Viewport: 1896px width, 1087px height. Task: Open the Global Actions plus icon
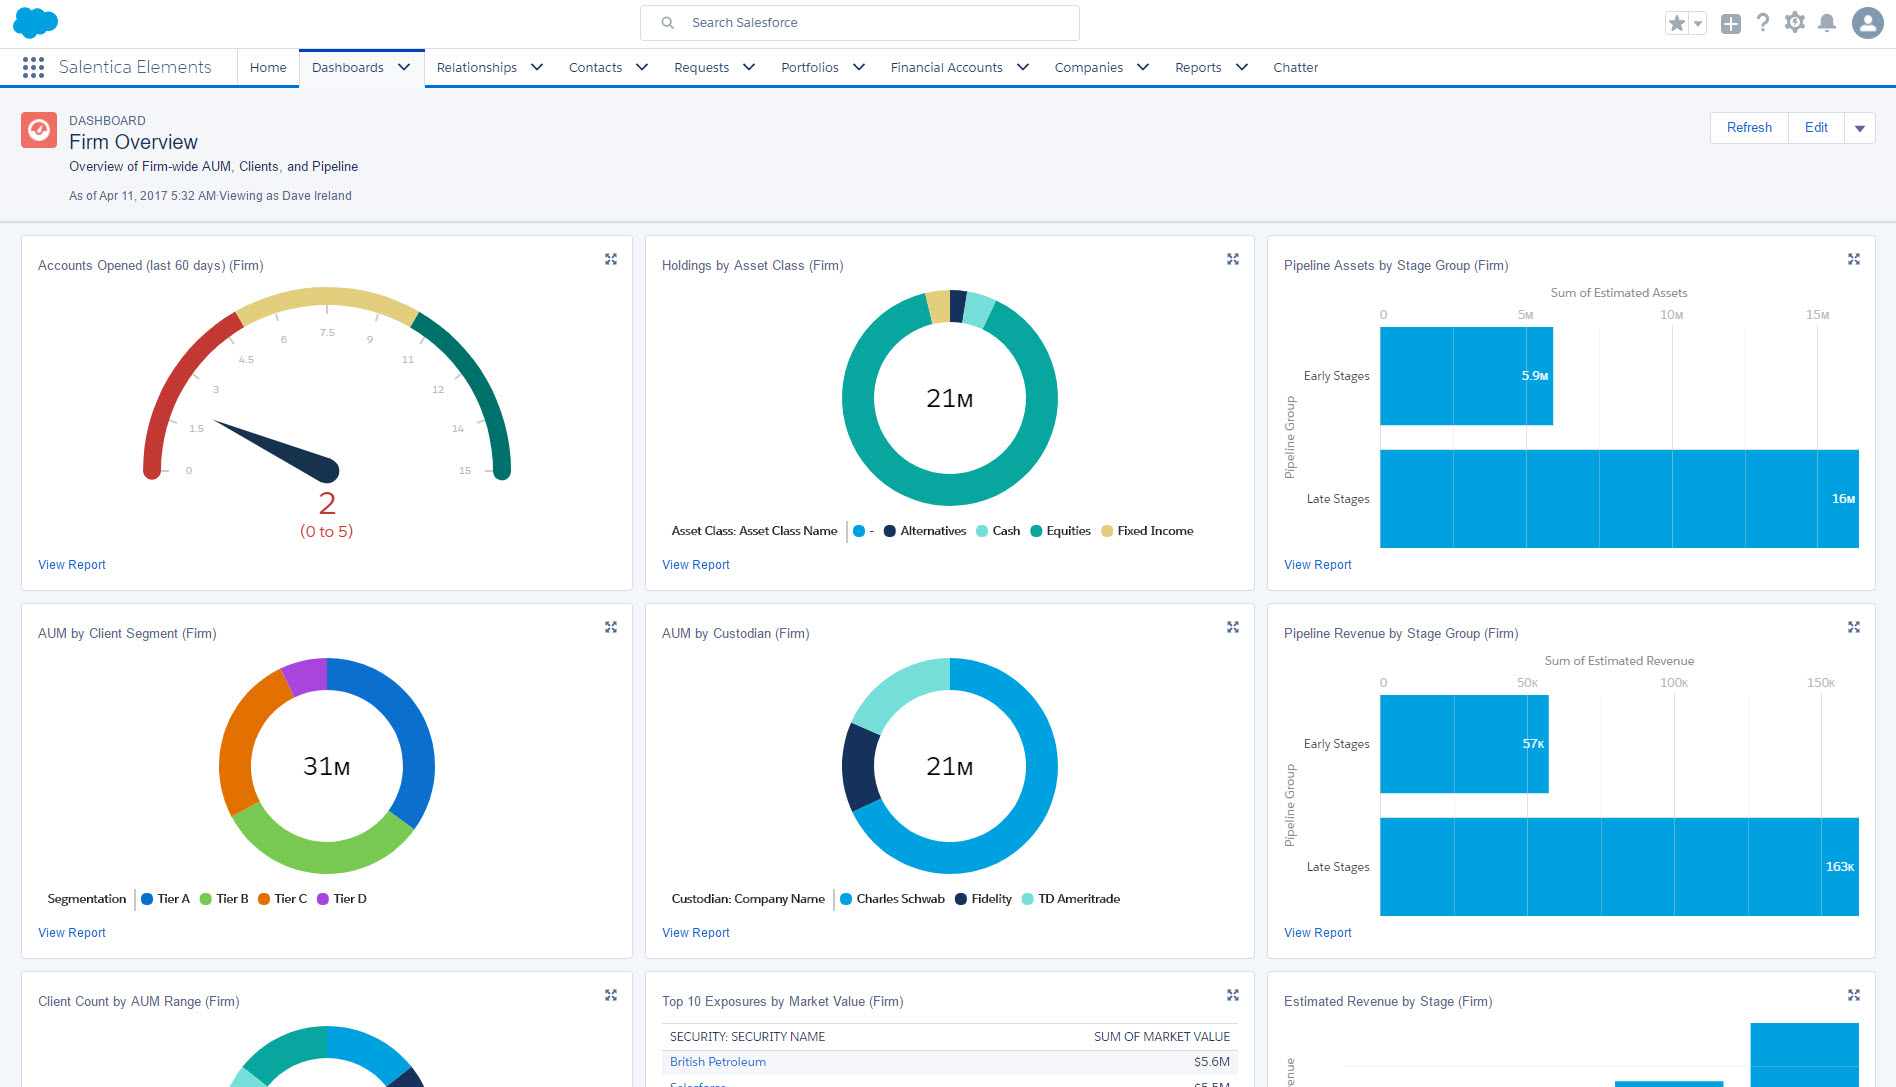(1731, 23)
